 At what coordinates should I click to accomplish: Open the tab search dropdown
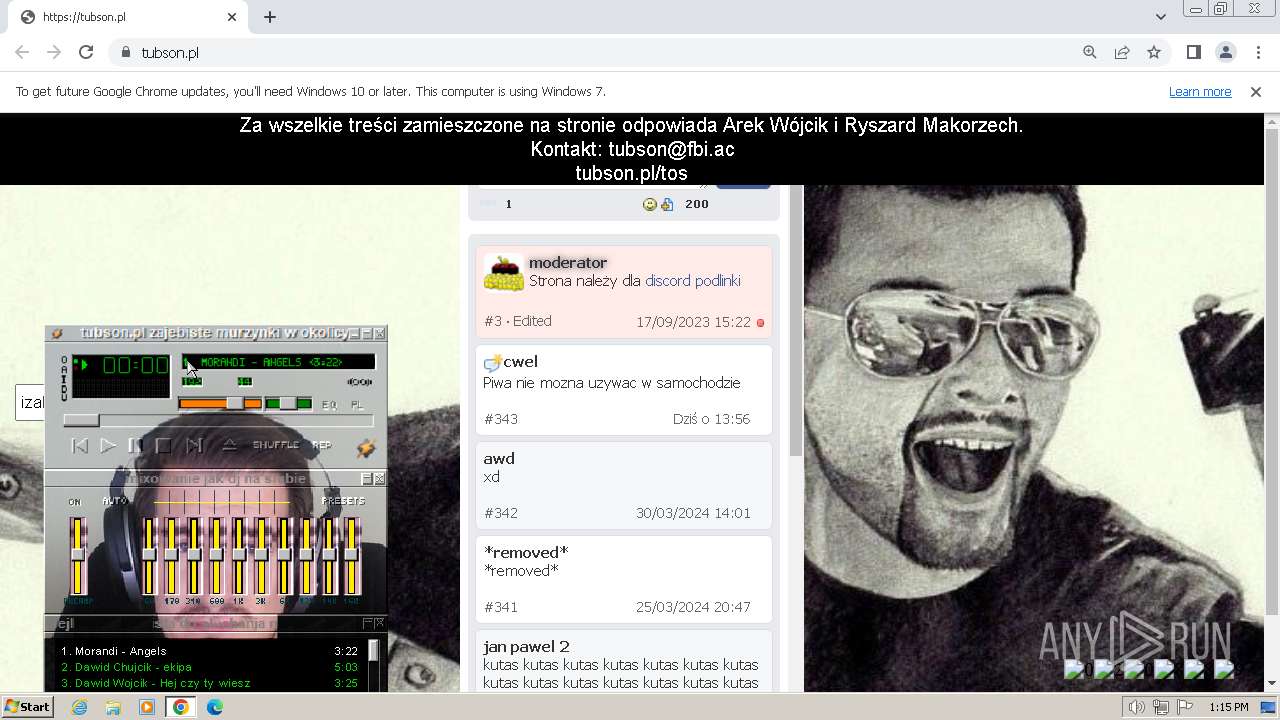pos(1160,17)
